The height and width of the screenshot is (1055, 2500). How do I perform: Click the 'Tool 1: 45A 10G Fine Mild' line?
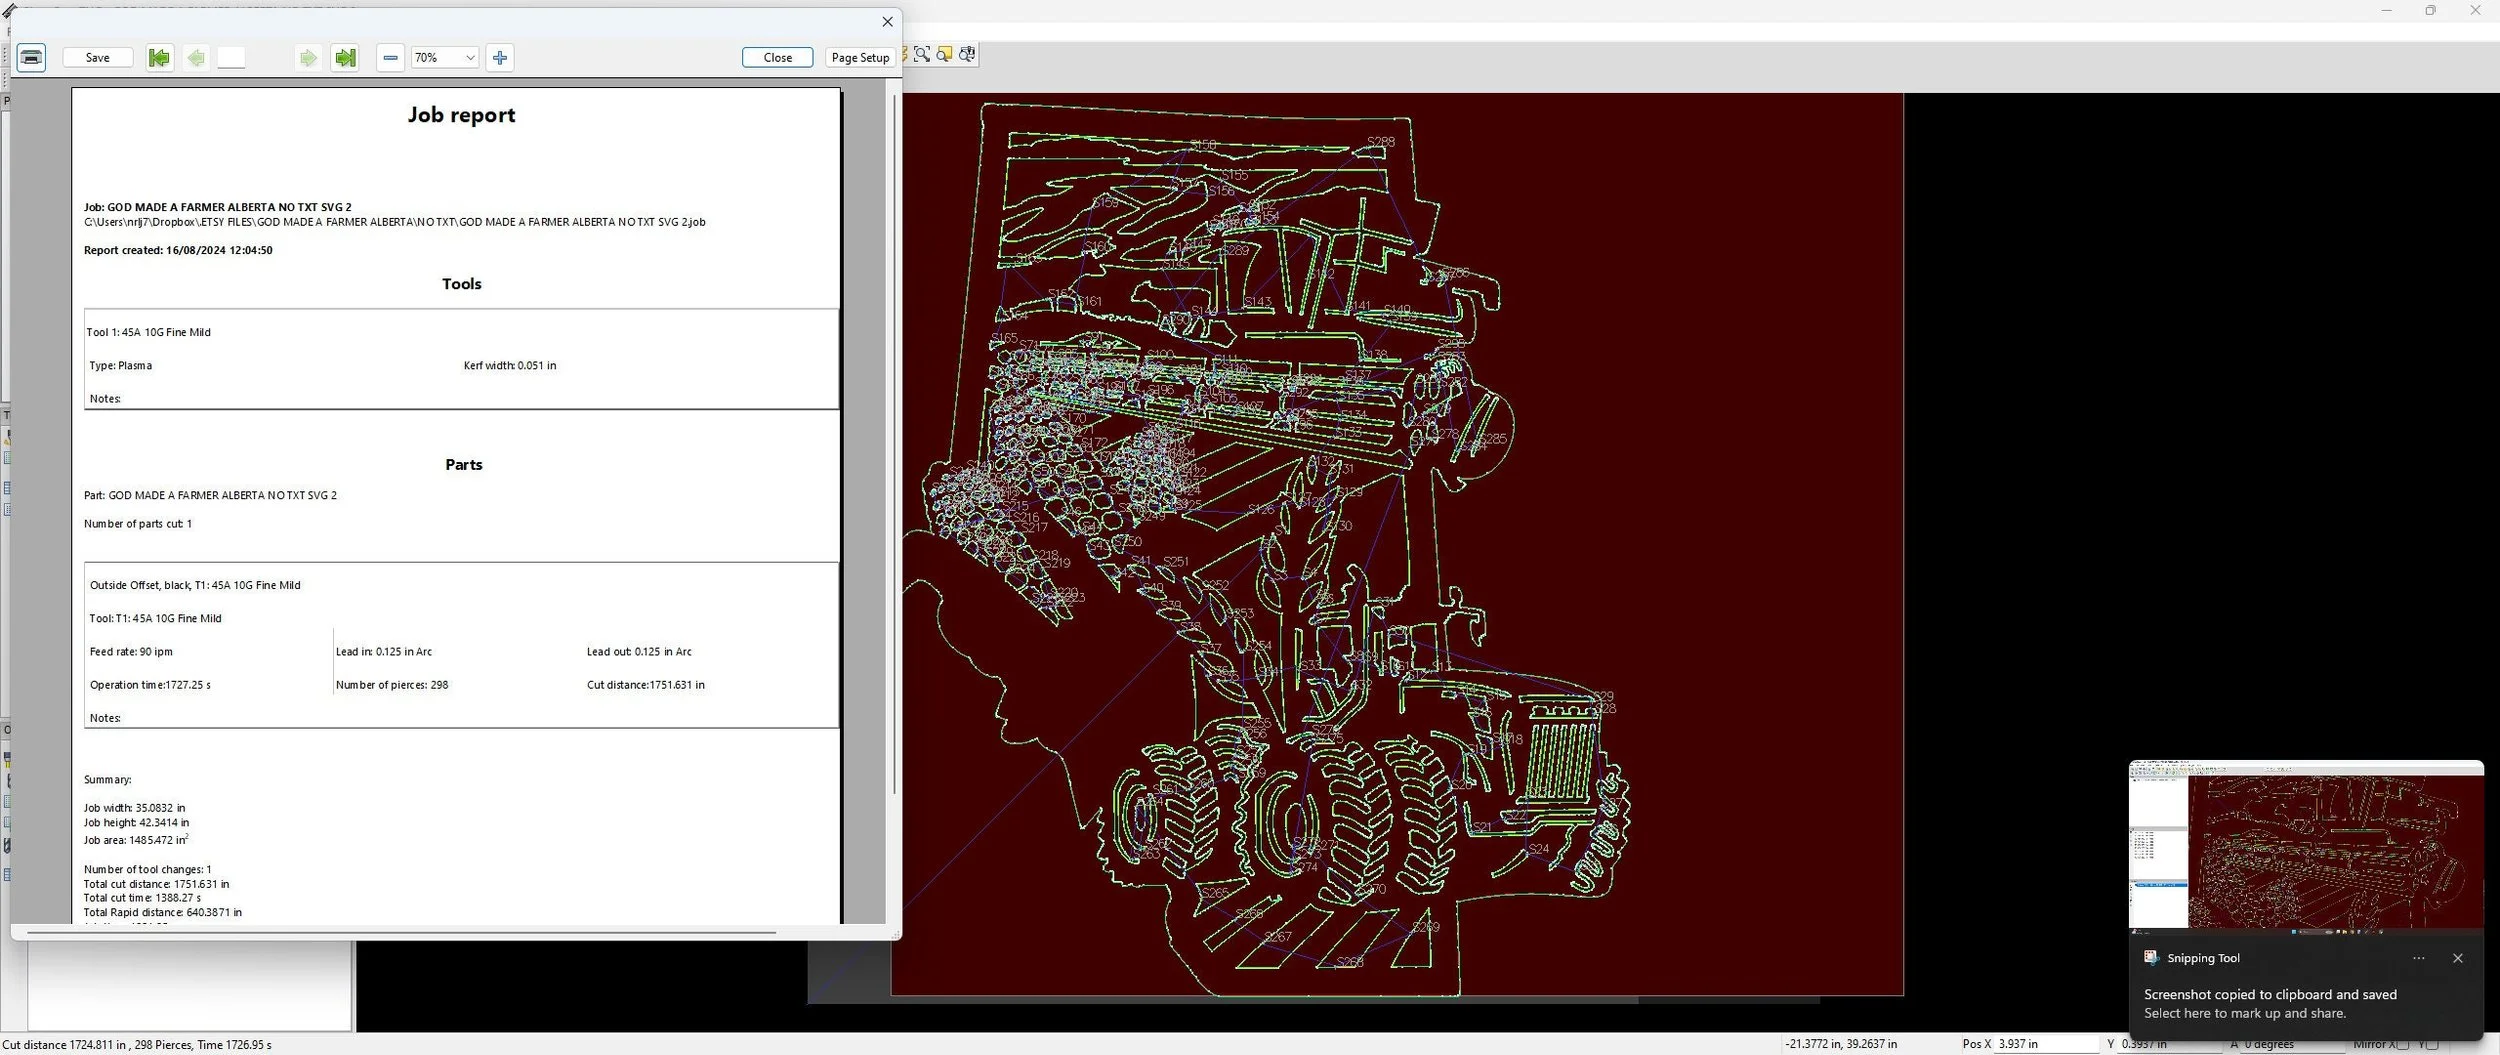pos(148,332)
